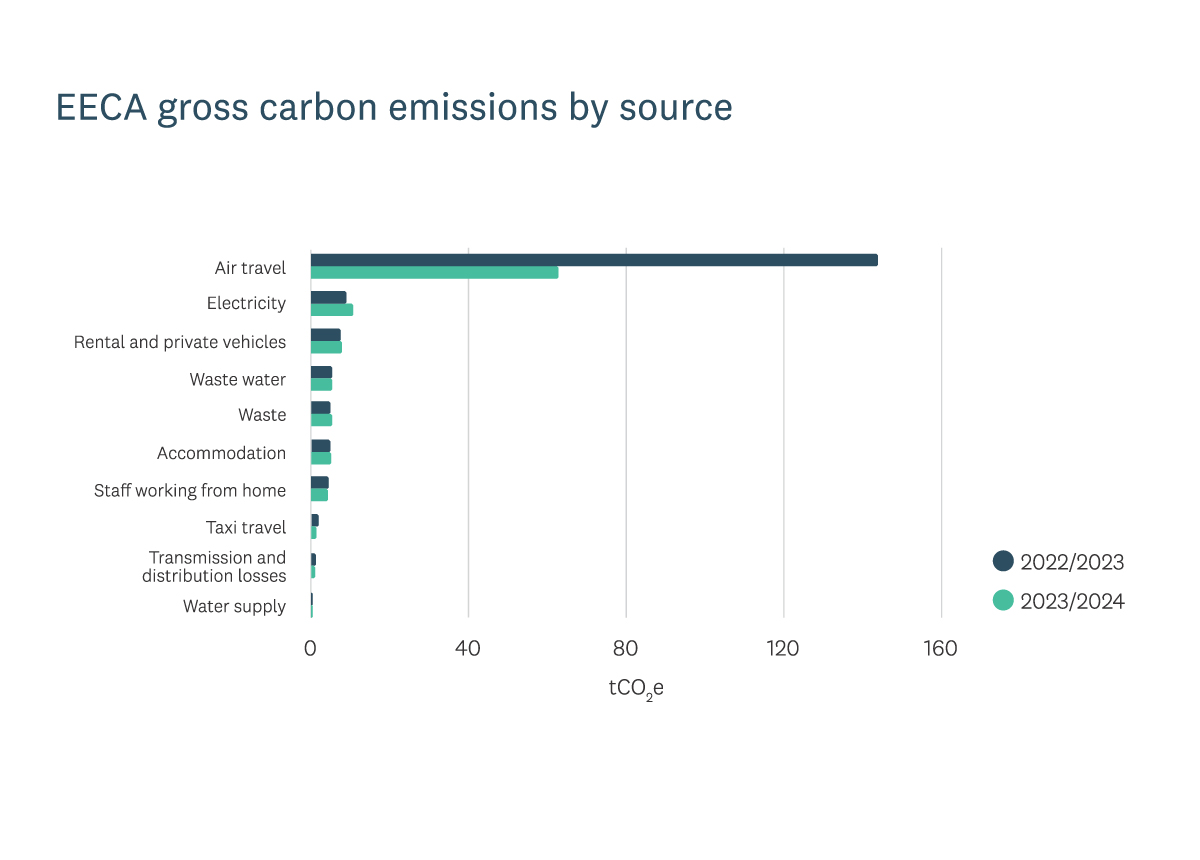Viewport: 1200px width, 860px height.
Task: Click the 'Air travel' category label
Action: tap(250, 268)
